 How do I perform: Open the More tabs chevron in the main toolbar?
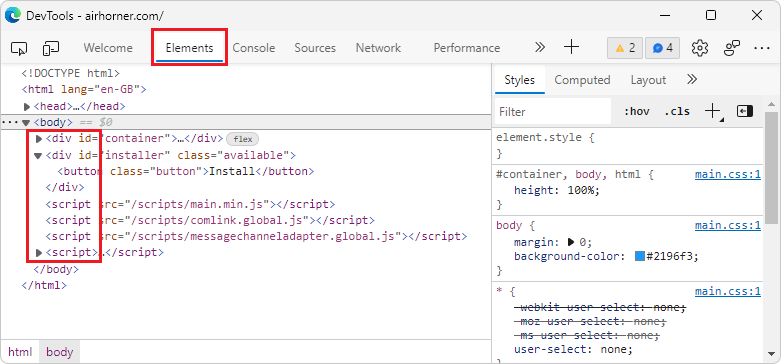[540, 48]
